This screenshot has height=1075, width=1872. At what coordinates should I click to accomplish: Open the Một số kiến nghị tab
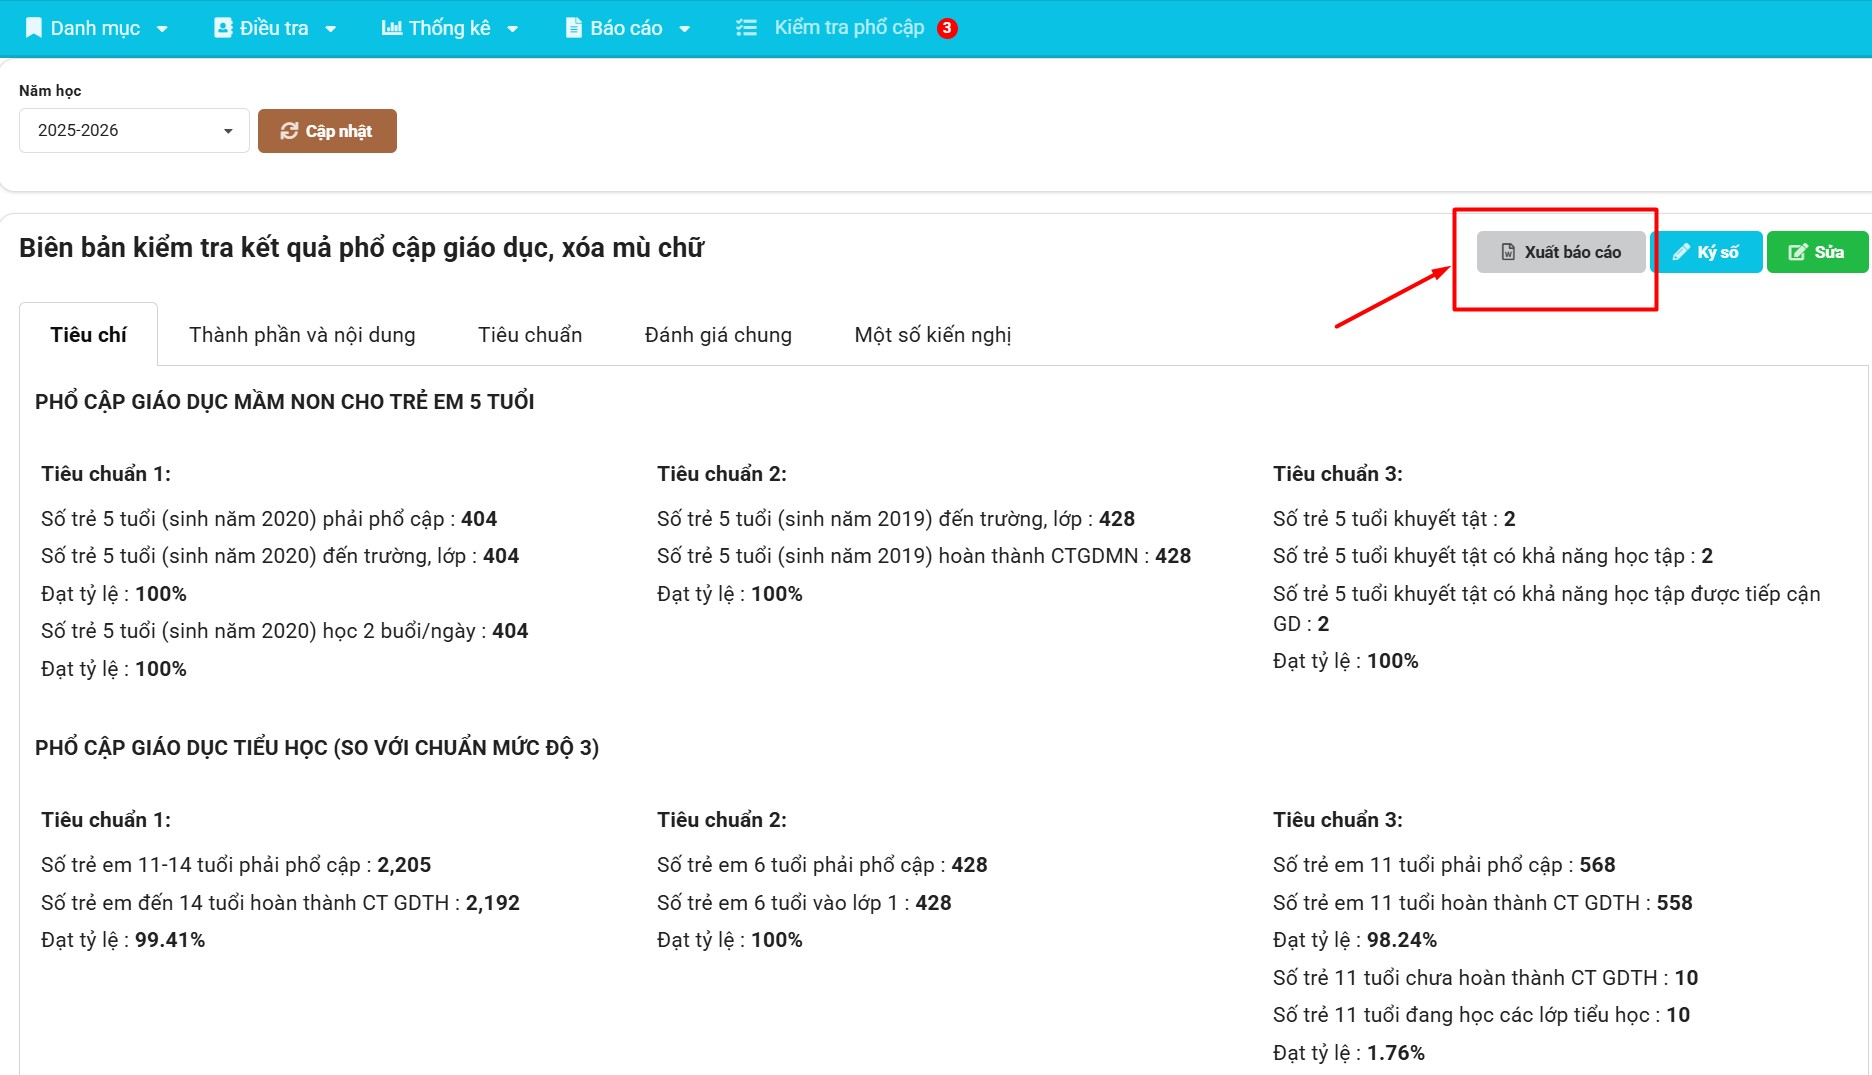[932, 335]
